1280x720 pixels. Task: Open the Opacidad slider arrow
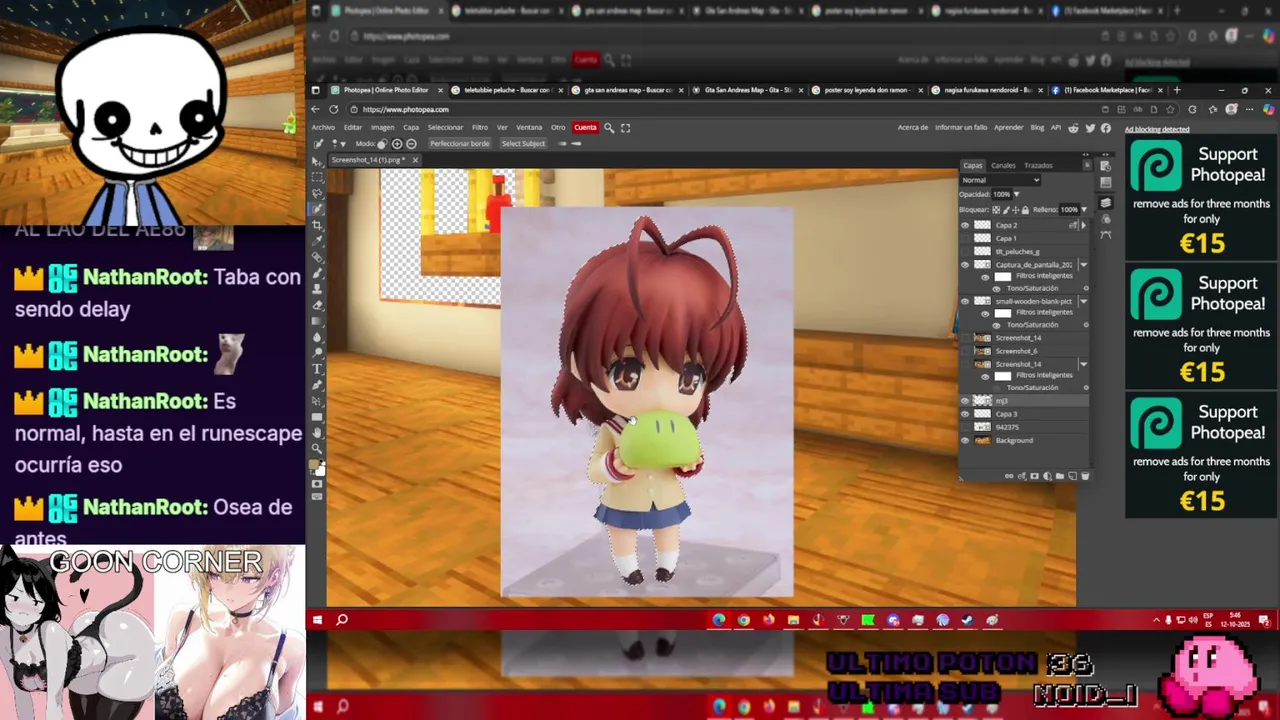click(1017, 195)
